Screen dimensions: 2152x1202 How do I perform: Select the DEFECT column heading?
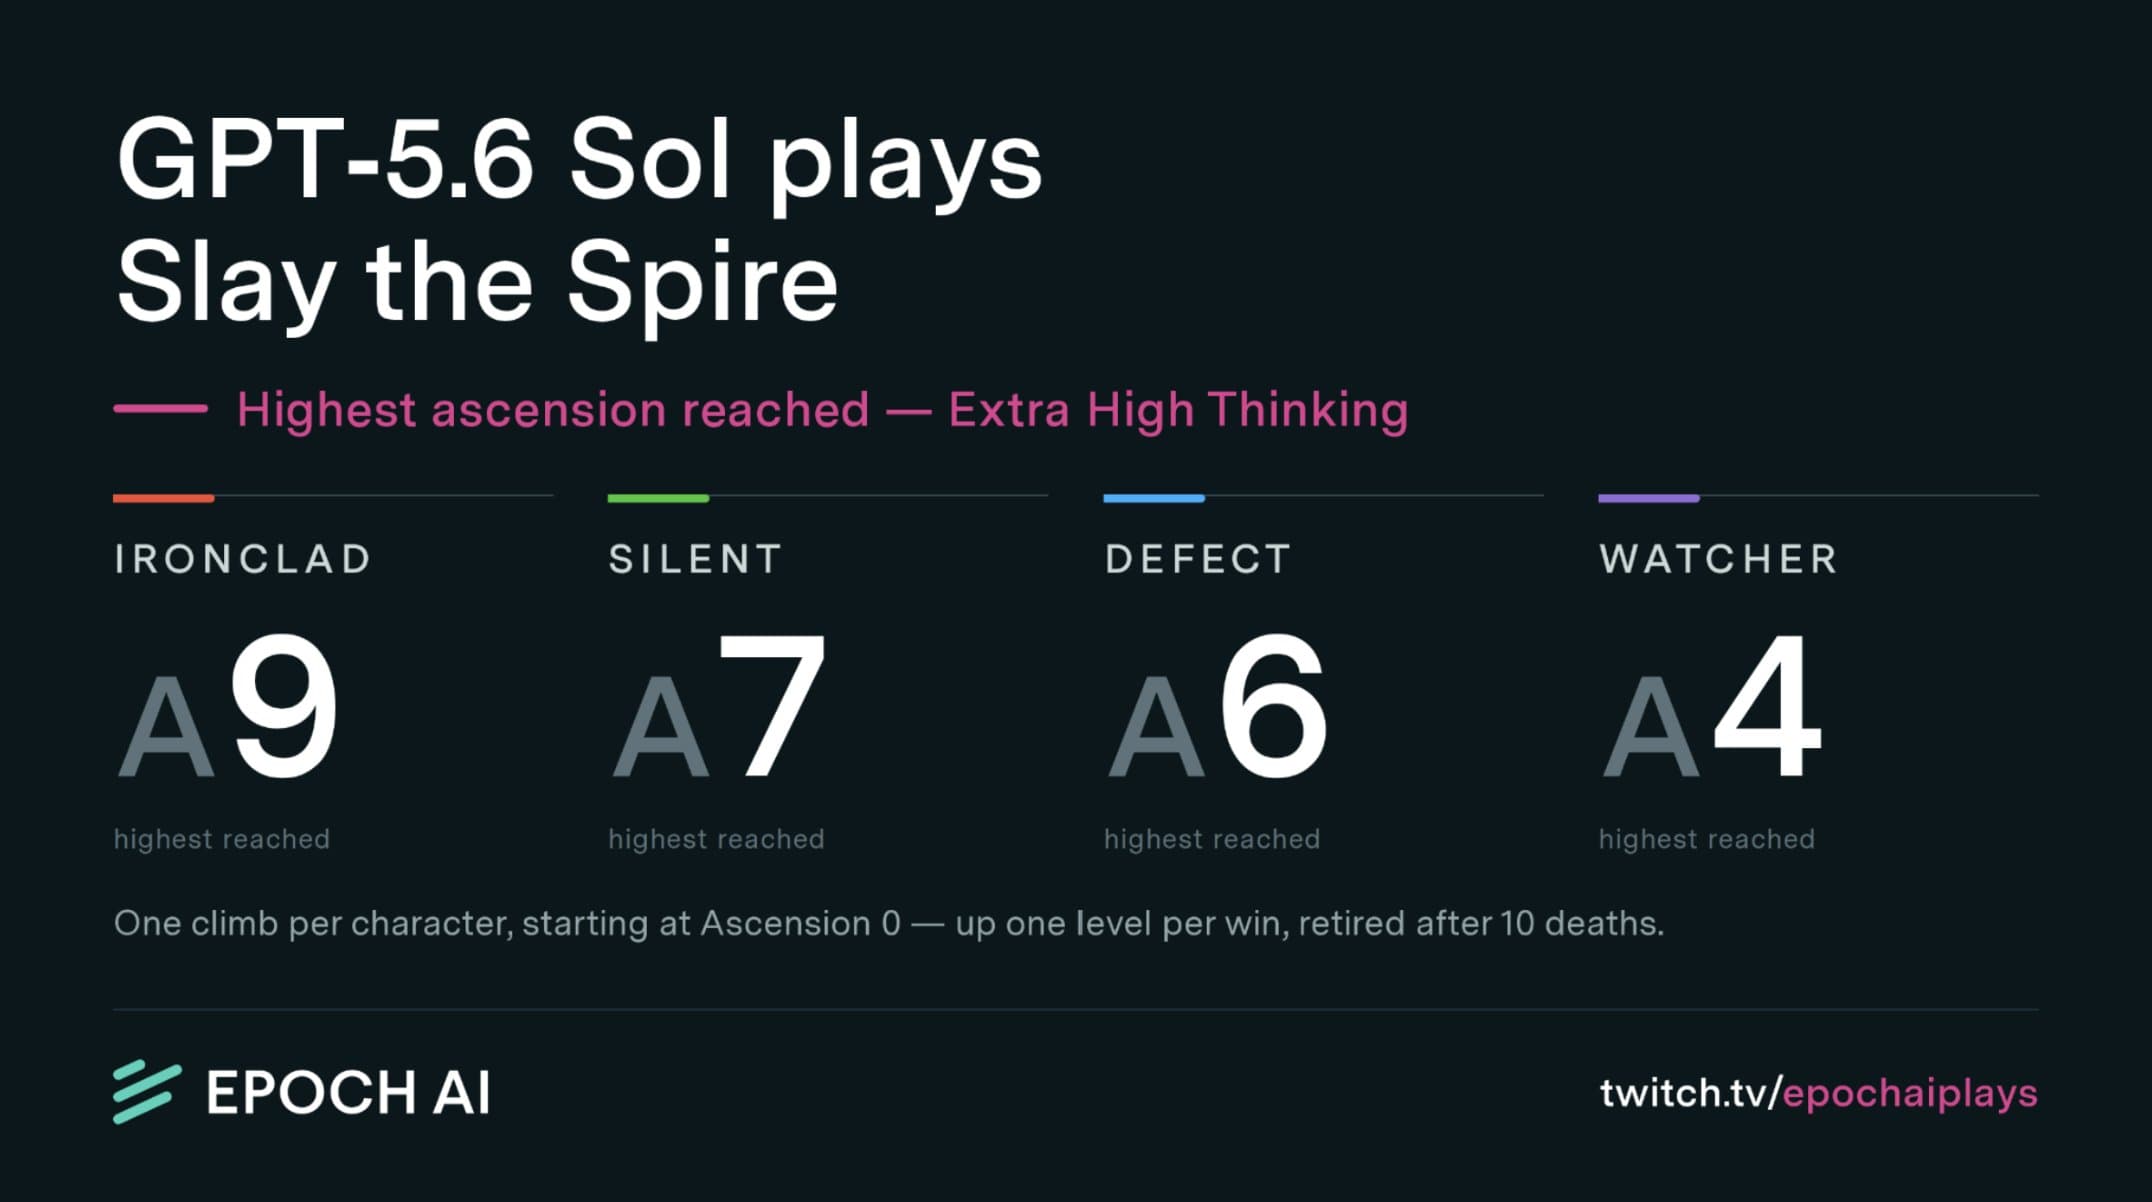click(x=1198, y=559)
